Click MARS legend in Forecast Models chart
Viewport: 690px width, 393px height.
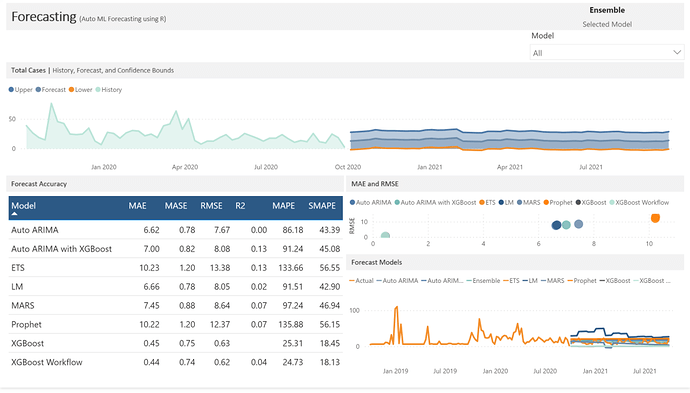(553, 281)
